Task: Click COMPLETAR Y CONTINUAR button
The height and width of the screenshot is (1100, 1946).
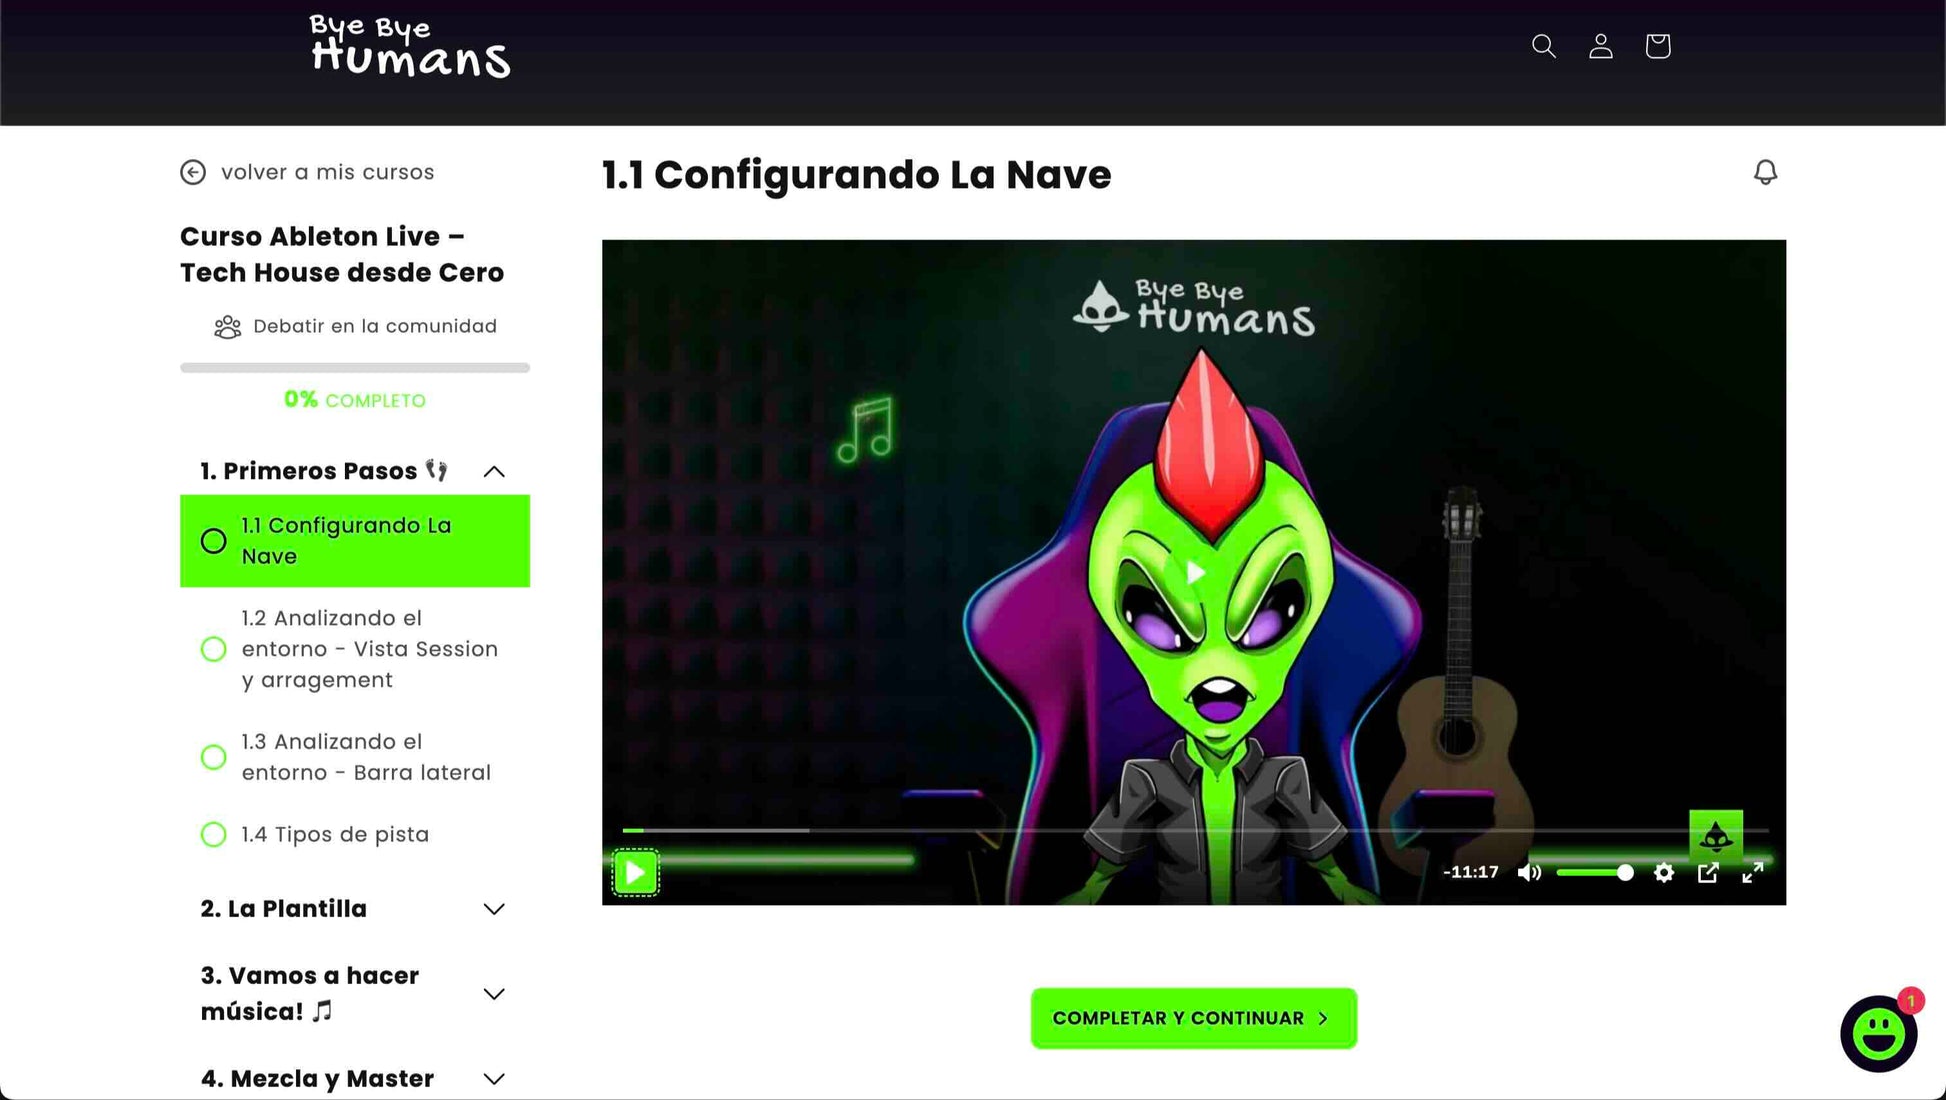Action: pyautogui.click(x=1193, y=1018)
